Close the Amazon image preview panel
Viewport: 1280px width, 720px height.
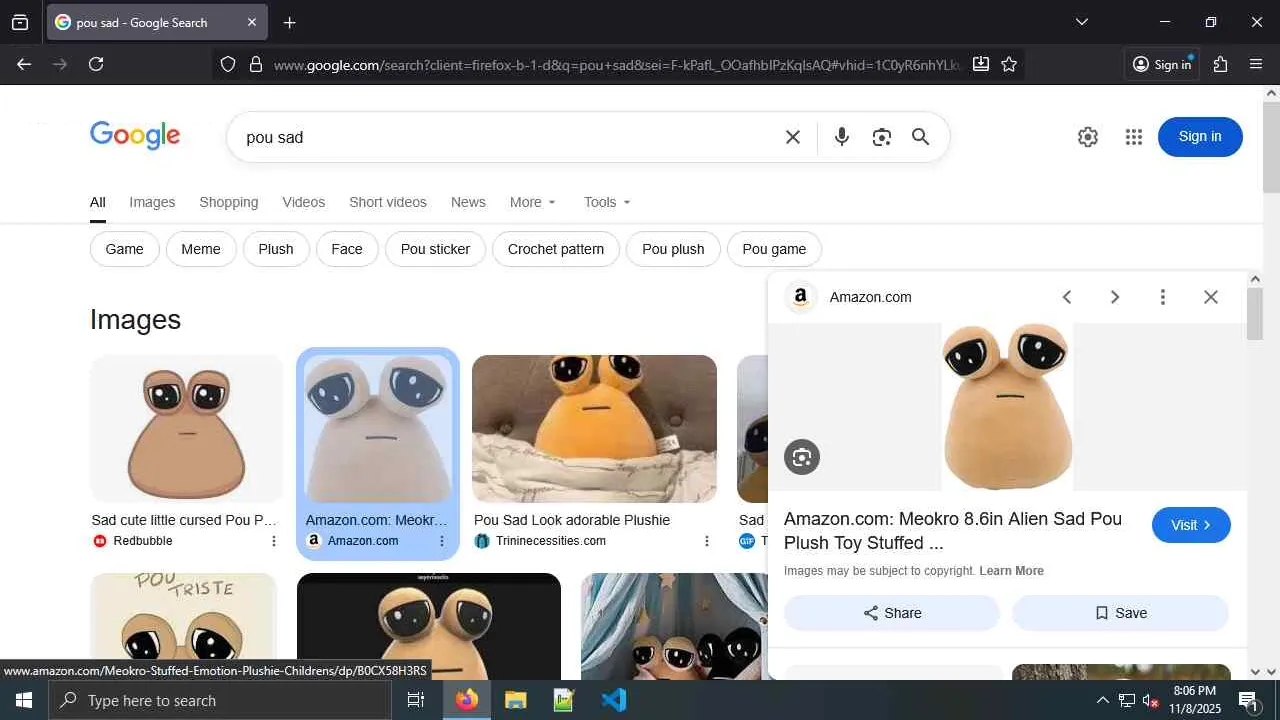(1211, 297)
